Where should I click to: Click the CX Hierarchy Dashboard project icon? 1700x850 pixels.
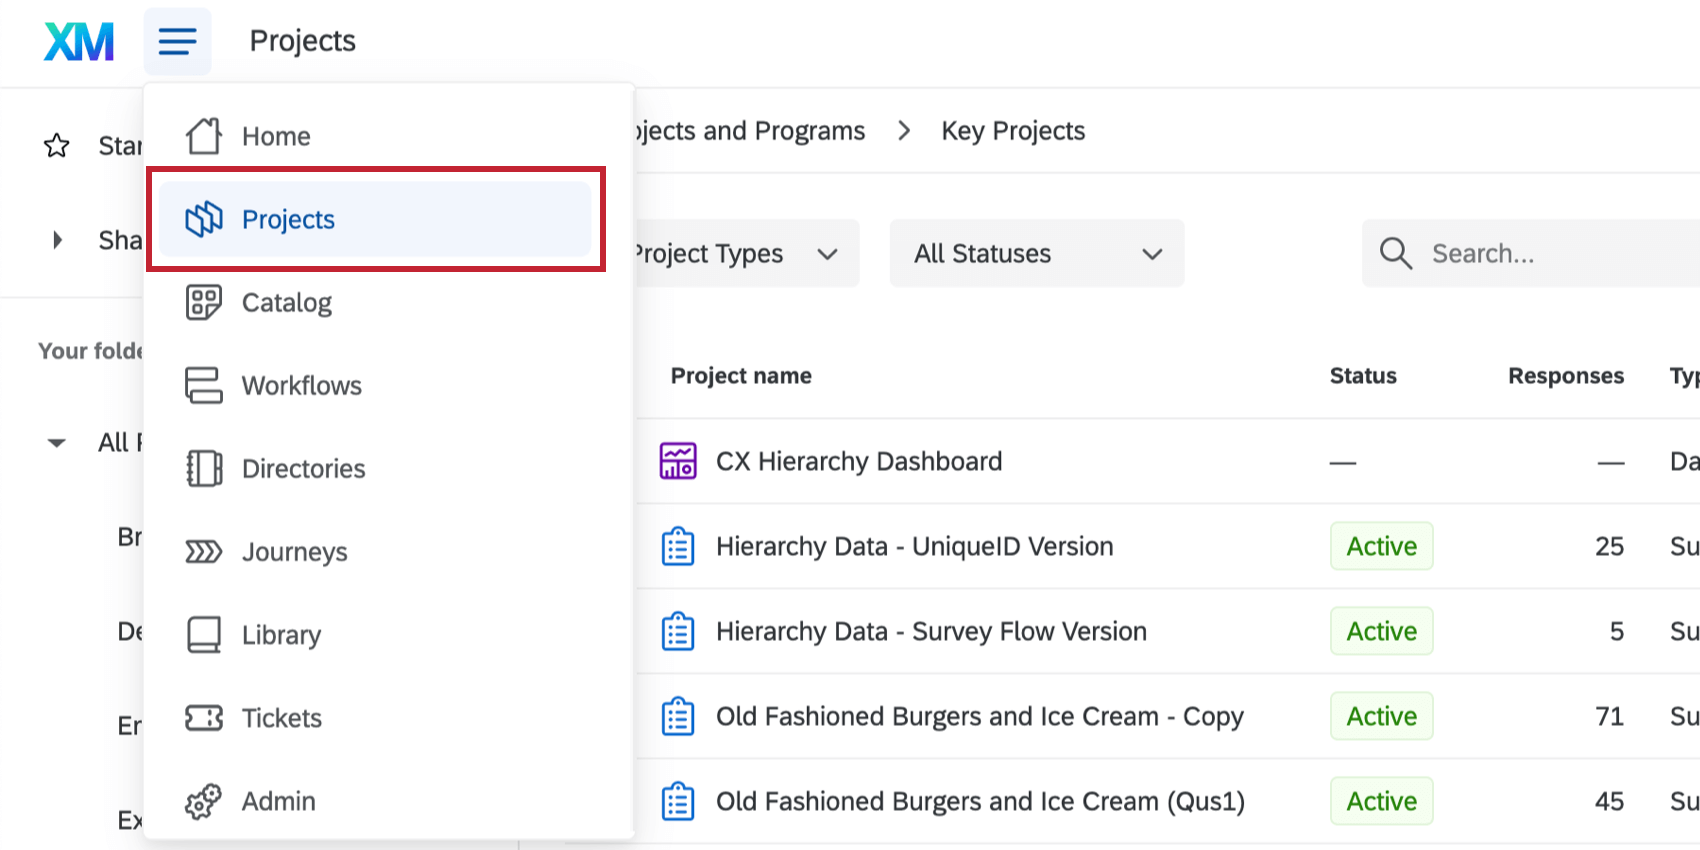click(678, 461)
